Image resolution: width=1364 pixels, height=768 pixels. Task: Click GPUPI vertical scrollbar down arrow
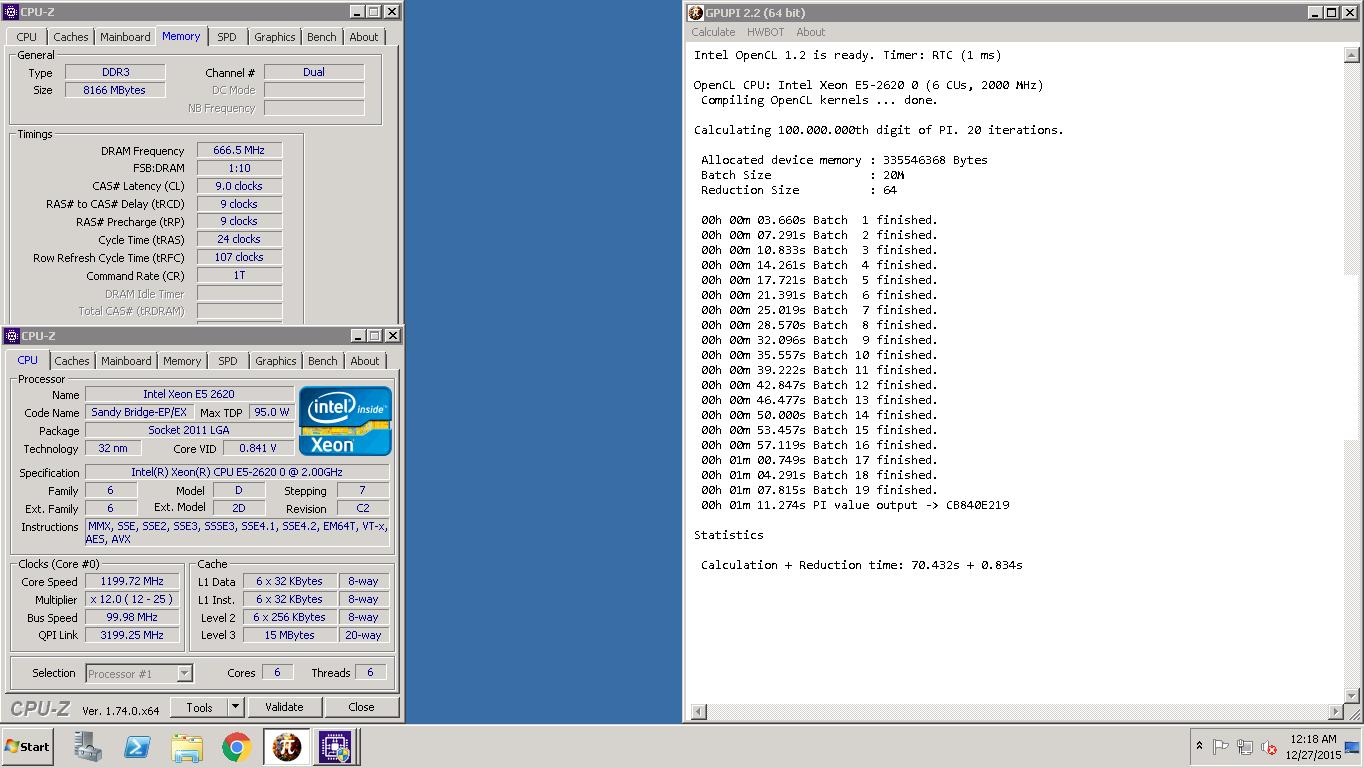[x=1352, y=696]
